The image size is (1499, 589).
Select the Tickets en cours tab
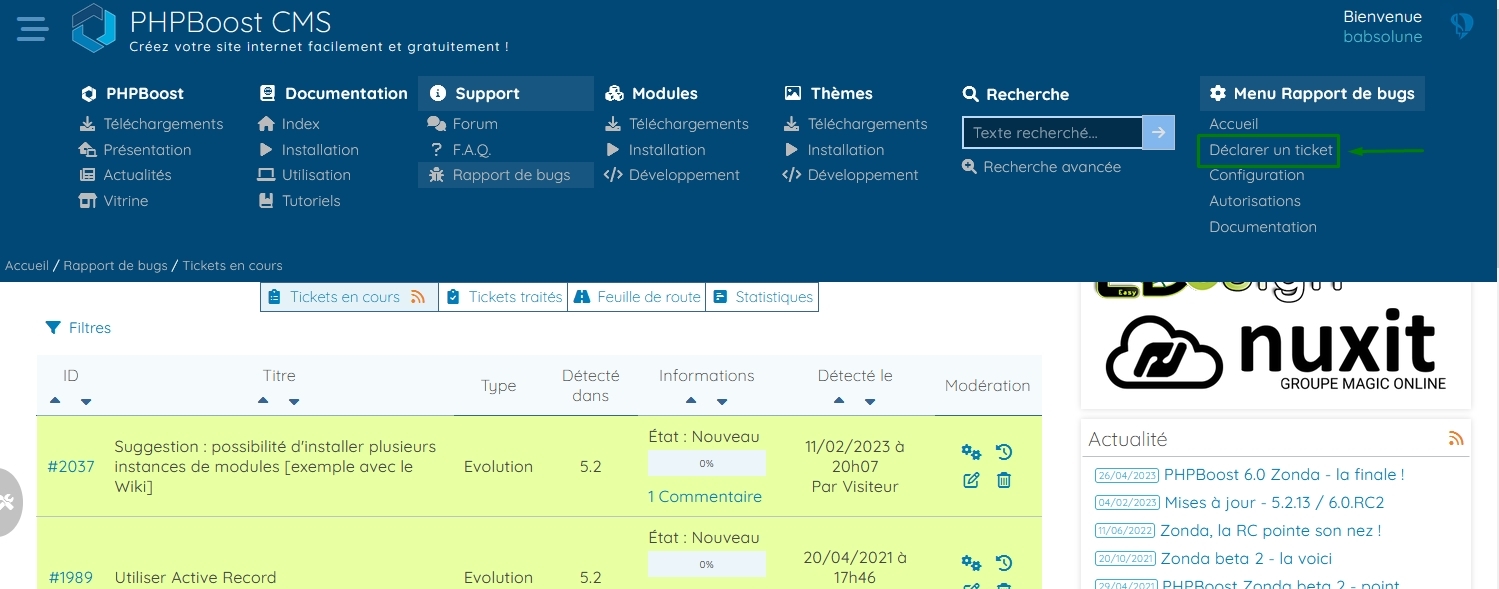point(349,297)
